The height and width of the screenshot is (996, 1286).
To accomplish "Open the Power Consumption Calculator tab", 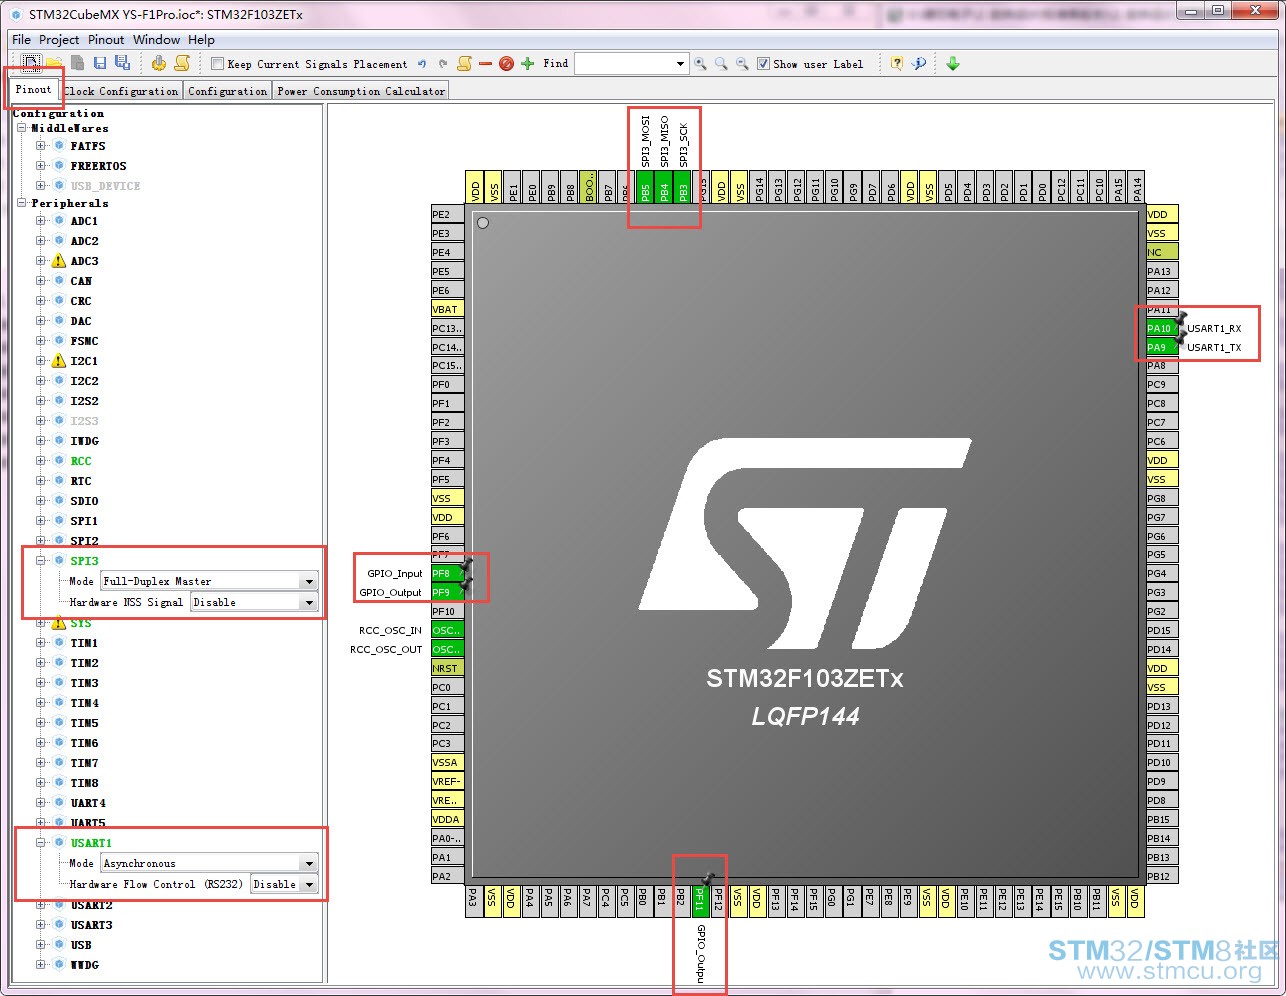I will coord(361,91).
